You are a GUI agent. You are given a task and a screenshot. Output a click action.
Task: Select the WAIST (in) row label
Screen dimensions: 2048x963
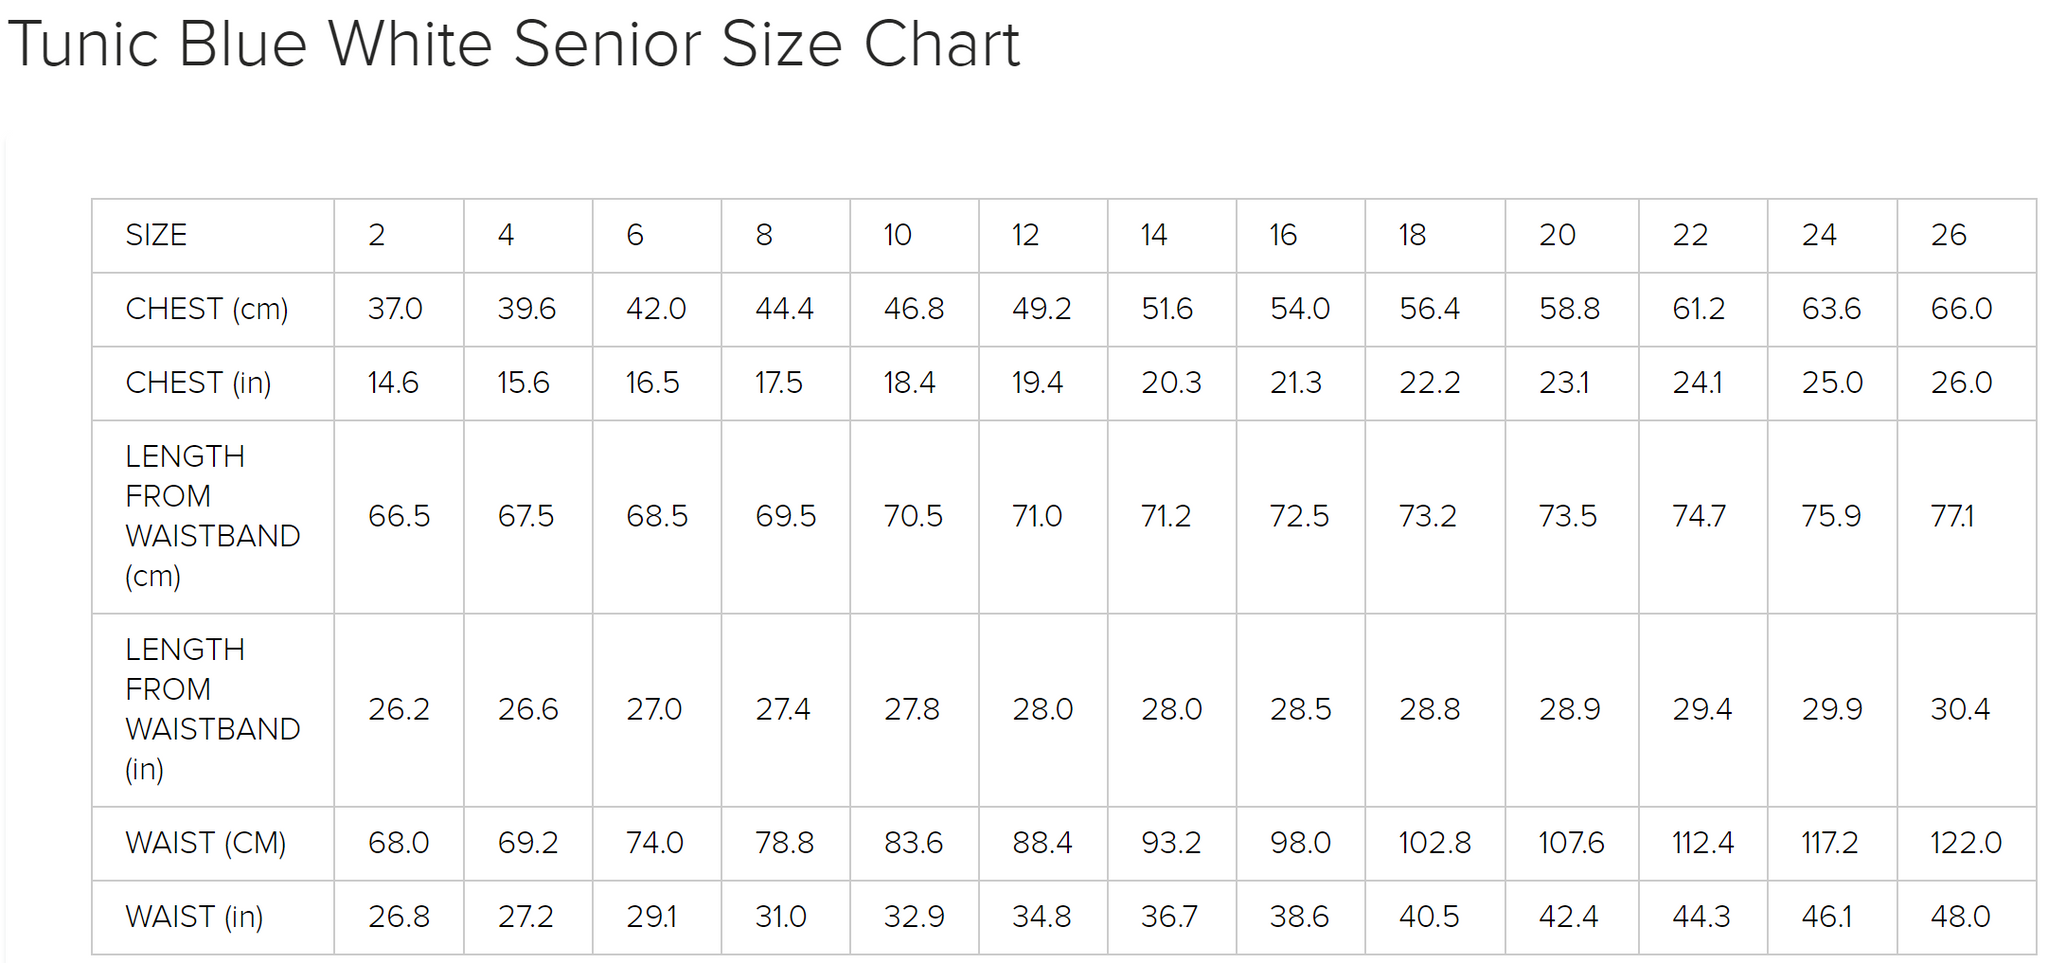click(194, 917)
